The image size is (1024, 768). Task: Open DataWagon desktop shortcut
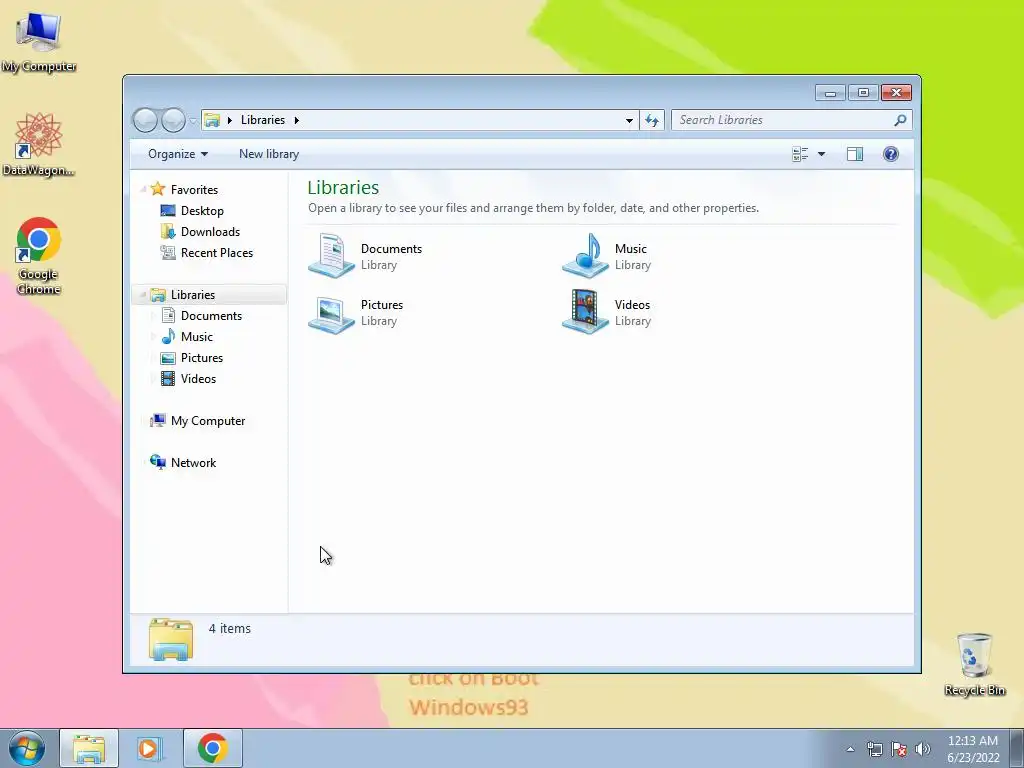(x=39, y=144)
